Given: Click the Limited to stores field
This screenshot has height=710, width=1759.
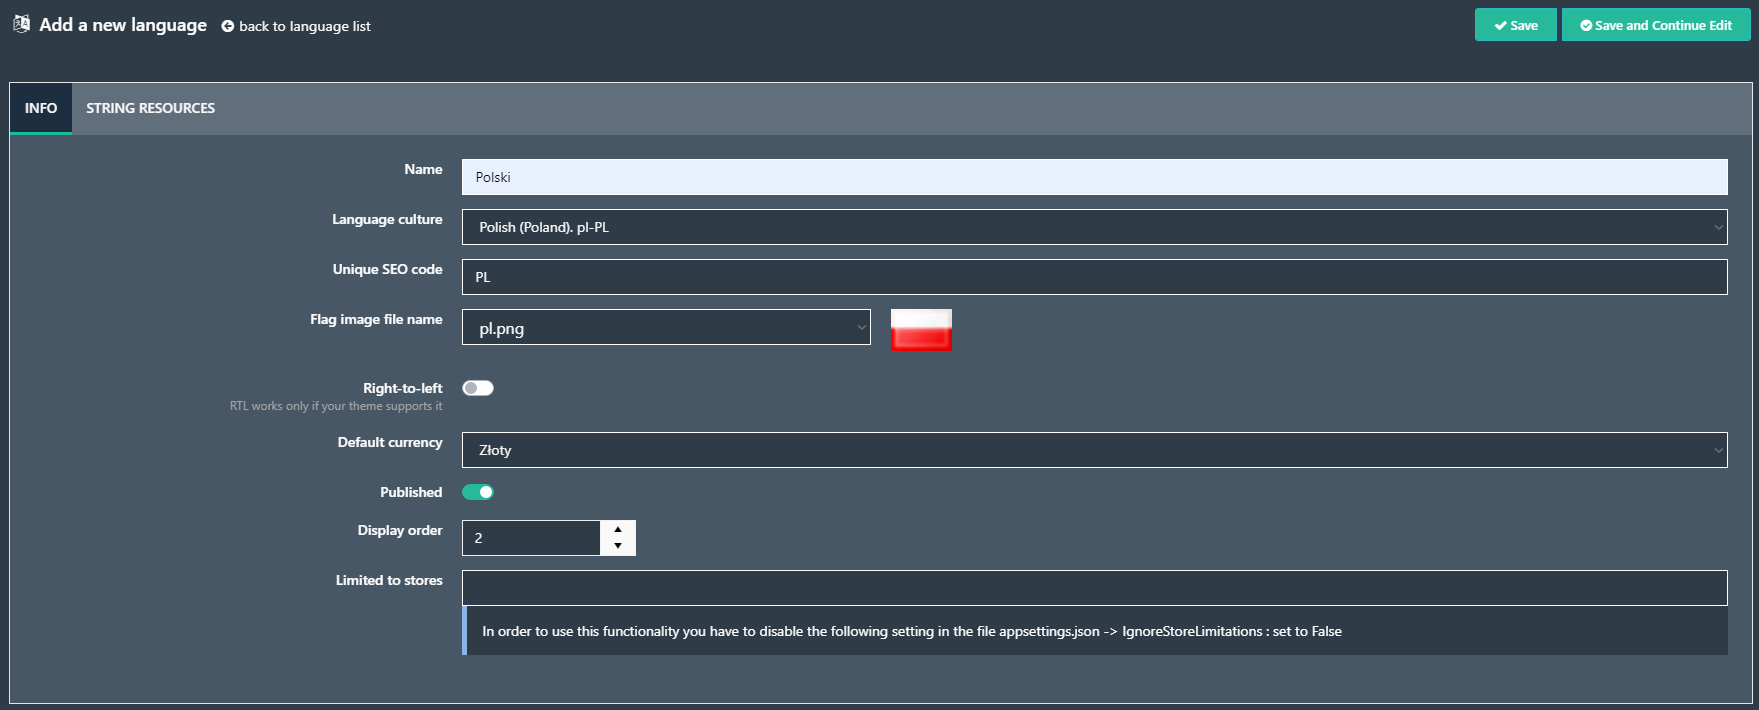Looking at the screenshot, I should click(1094, 588).
